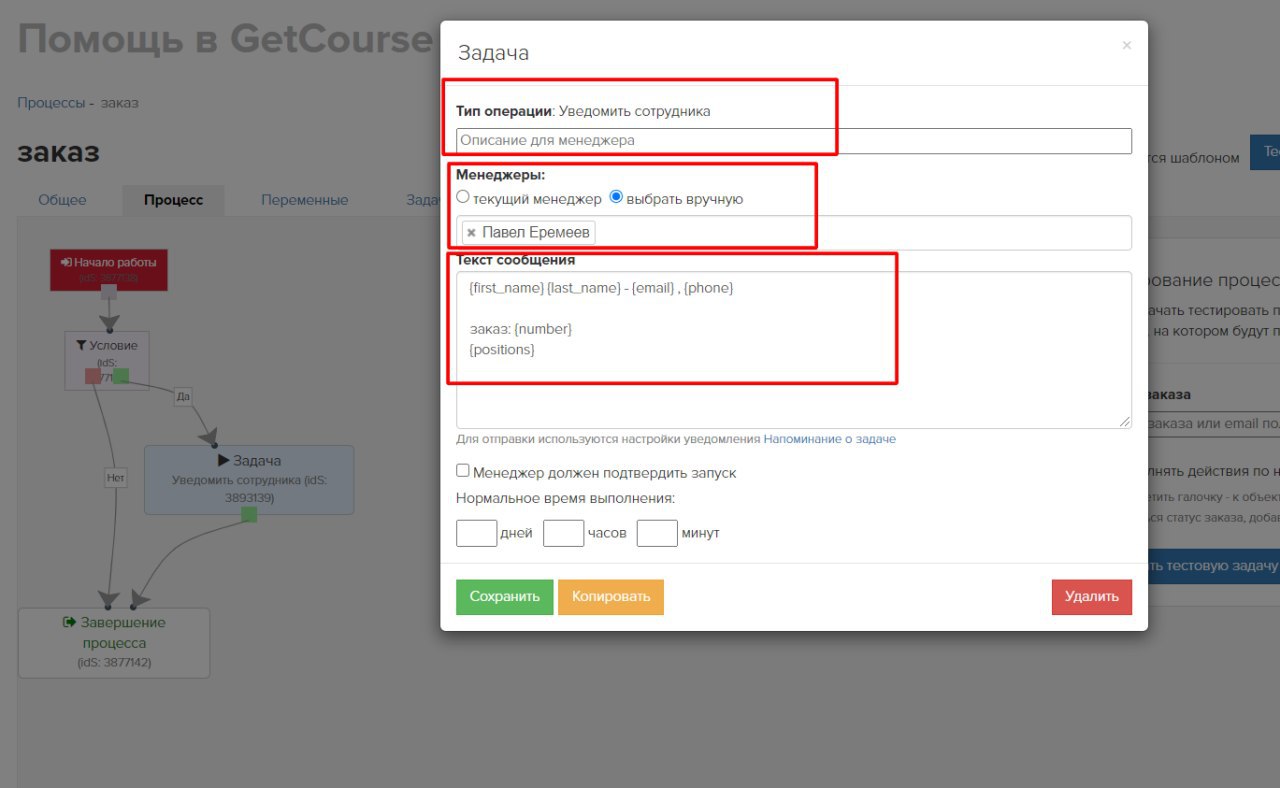Open the 'Напоминание о задаче' link
This screenshot has height=788, width=1280.
click(830, 439)
